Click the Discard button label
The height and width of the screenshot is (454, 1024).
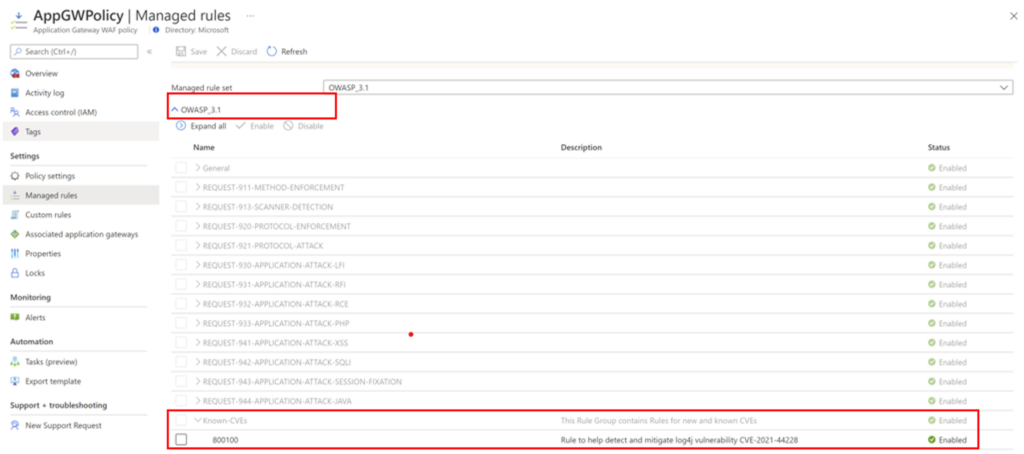pyautogui.click(x=244, y=52)
